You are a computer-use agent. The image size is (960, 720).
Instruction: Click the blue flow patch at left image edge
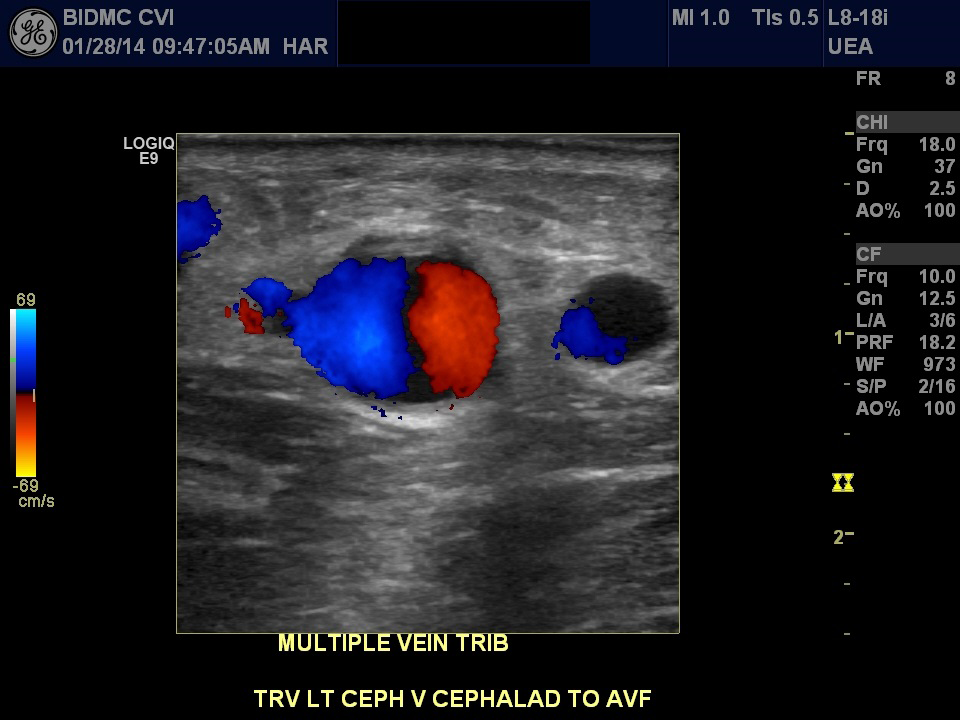[196, 228]
